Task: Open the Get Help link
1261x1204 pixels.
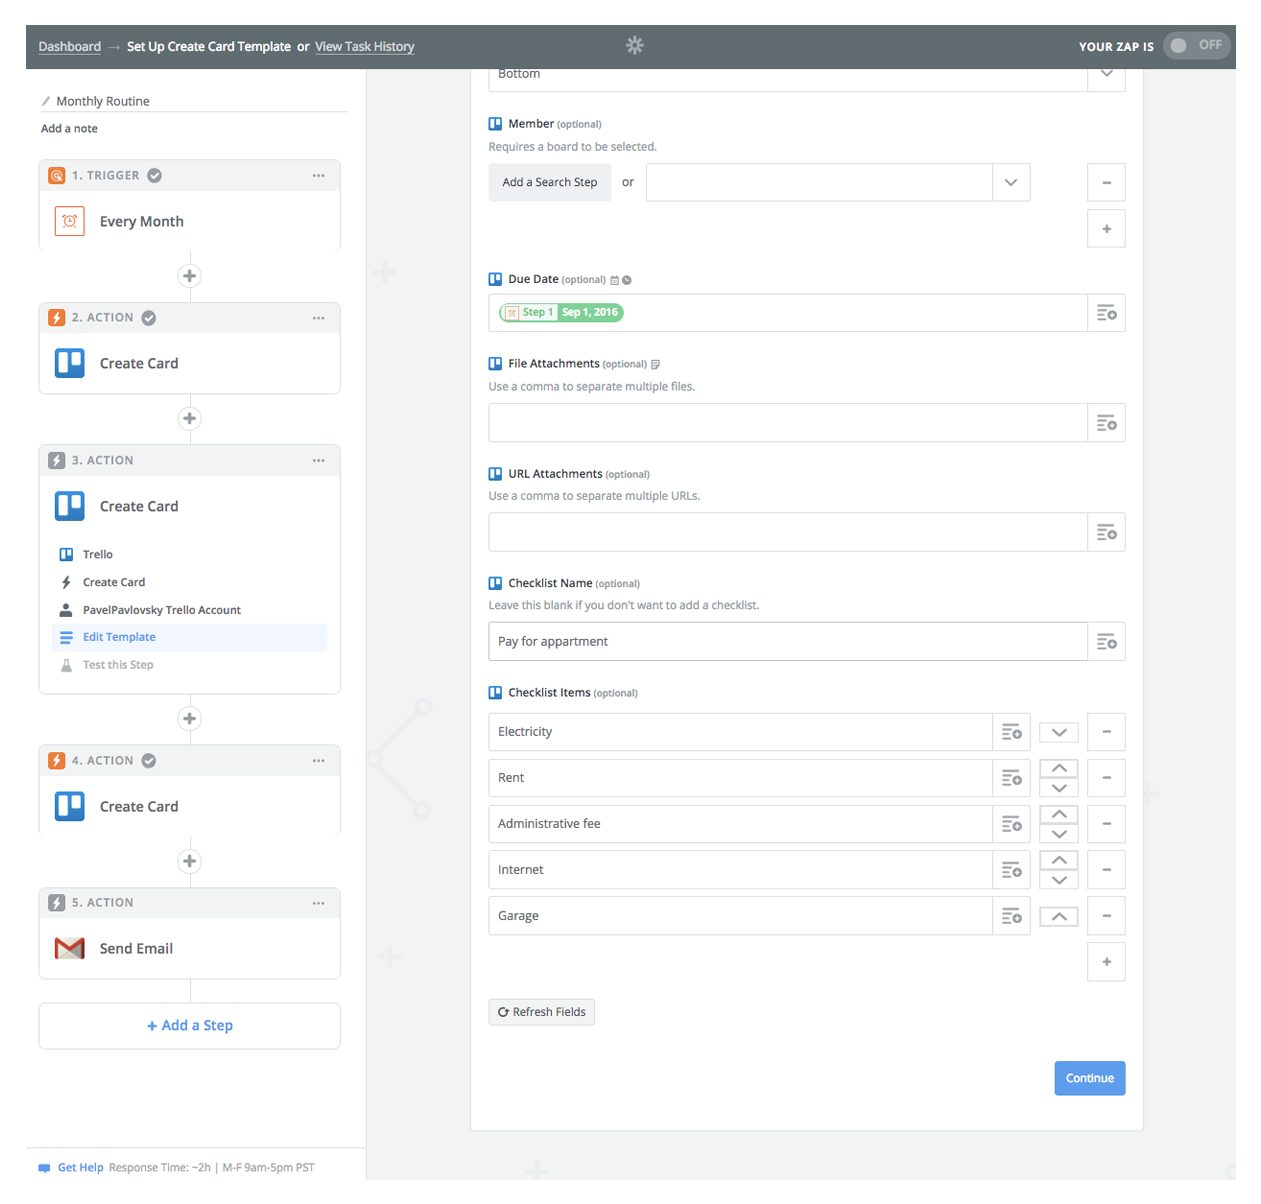Action: [x=80, y=1167]
